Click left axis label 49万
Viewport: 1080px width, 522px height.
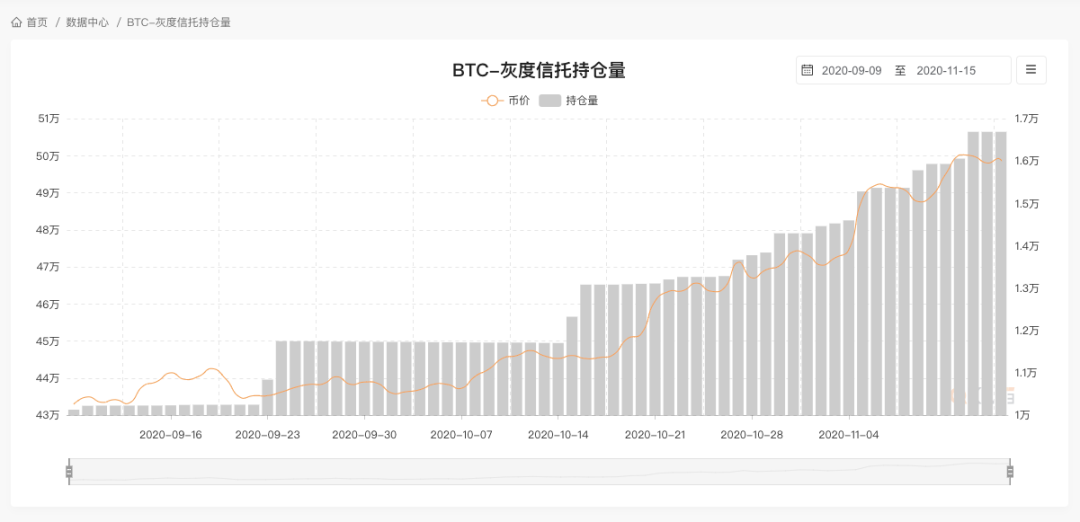click(48, 193)
